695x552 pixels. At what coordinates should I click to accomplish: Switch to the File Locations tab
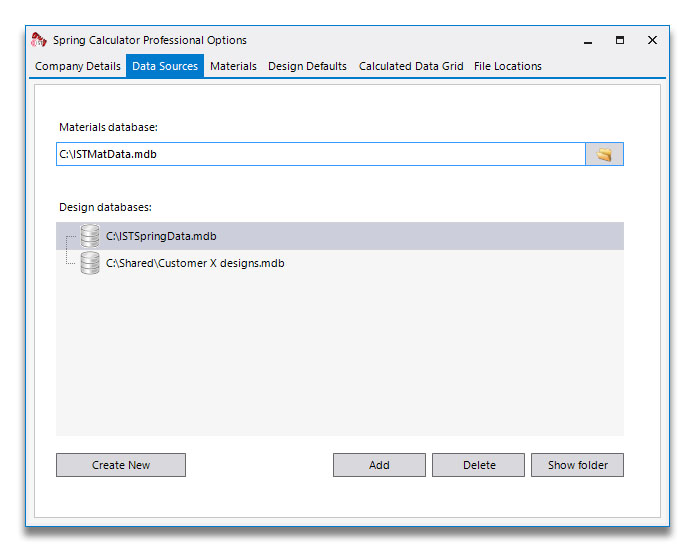[x=508, y=66]
